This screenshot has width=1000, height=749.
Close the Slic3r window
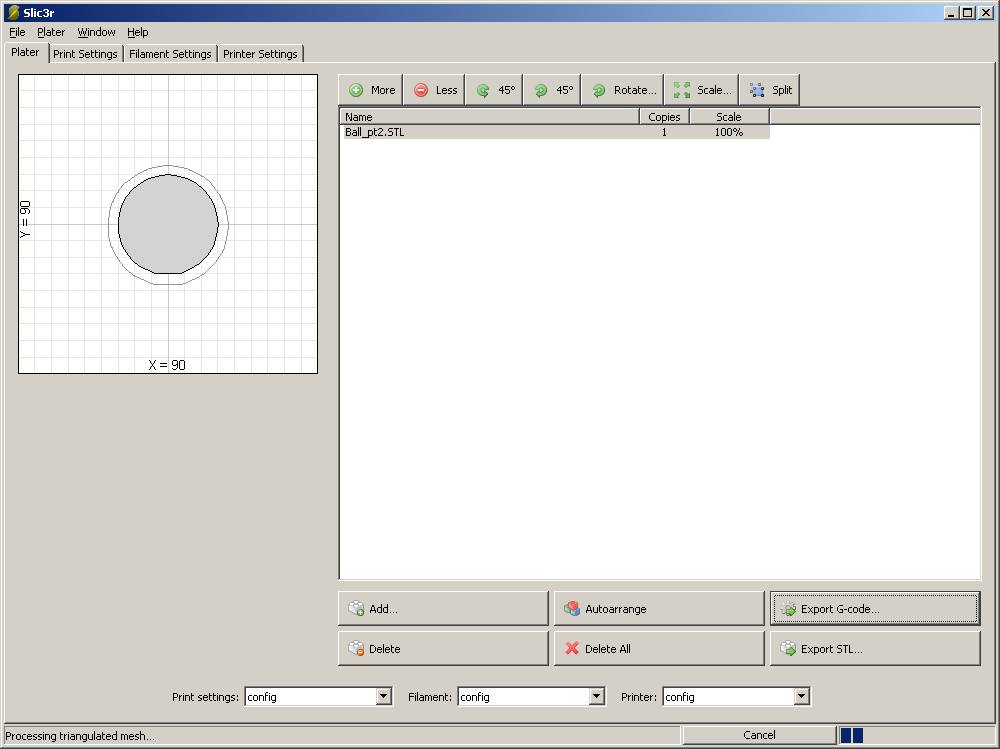(985, 12)
